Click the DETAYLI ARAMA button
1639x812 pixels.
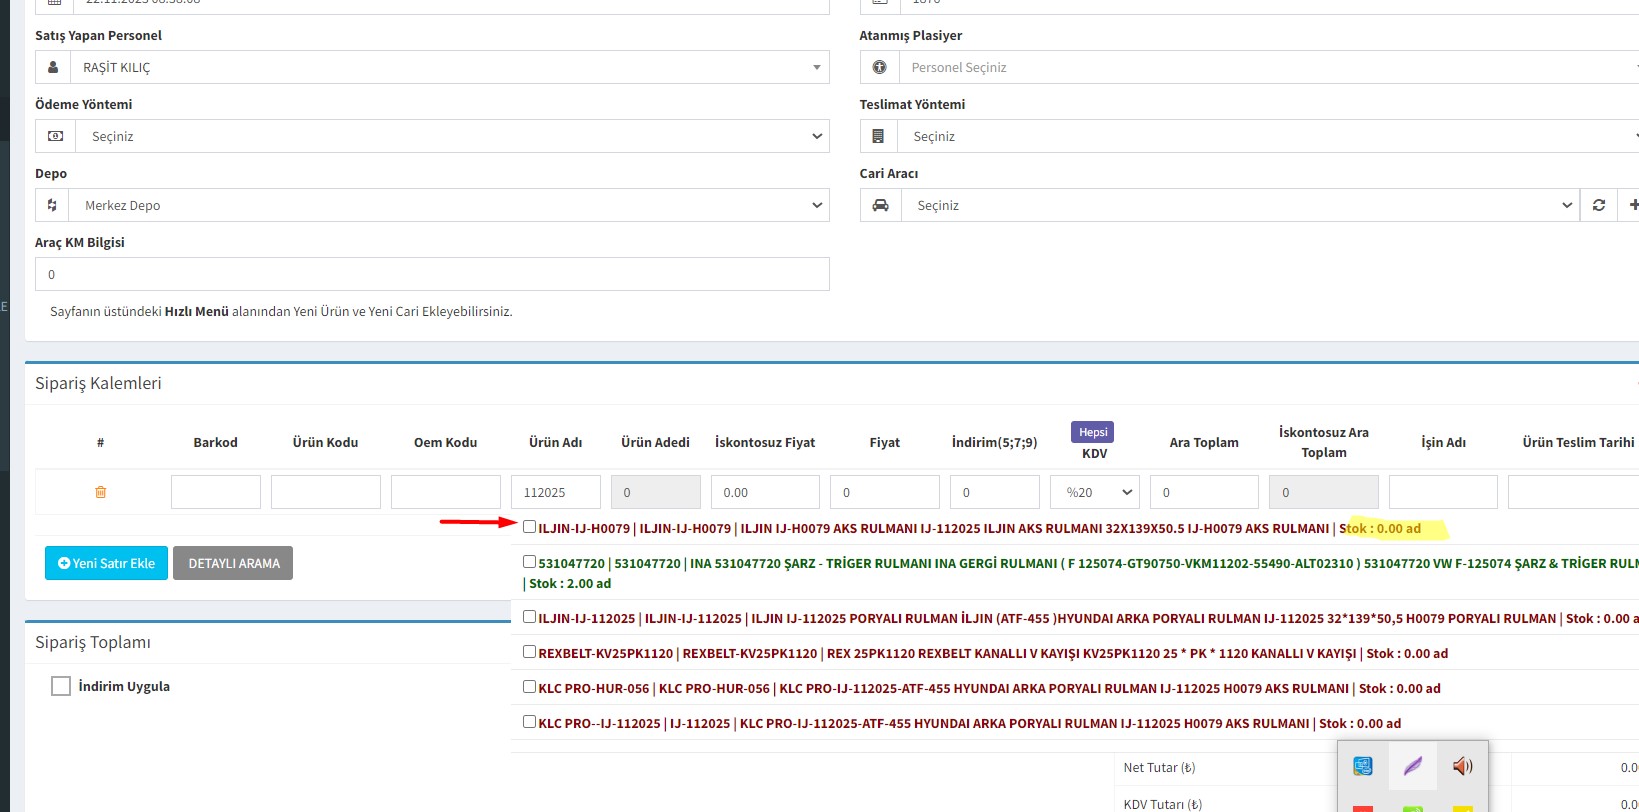pyautogui.click(x=233, y=563)
